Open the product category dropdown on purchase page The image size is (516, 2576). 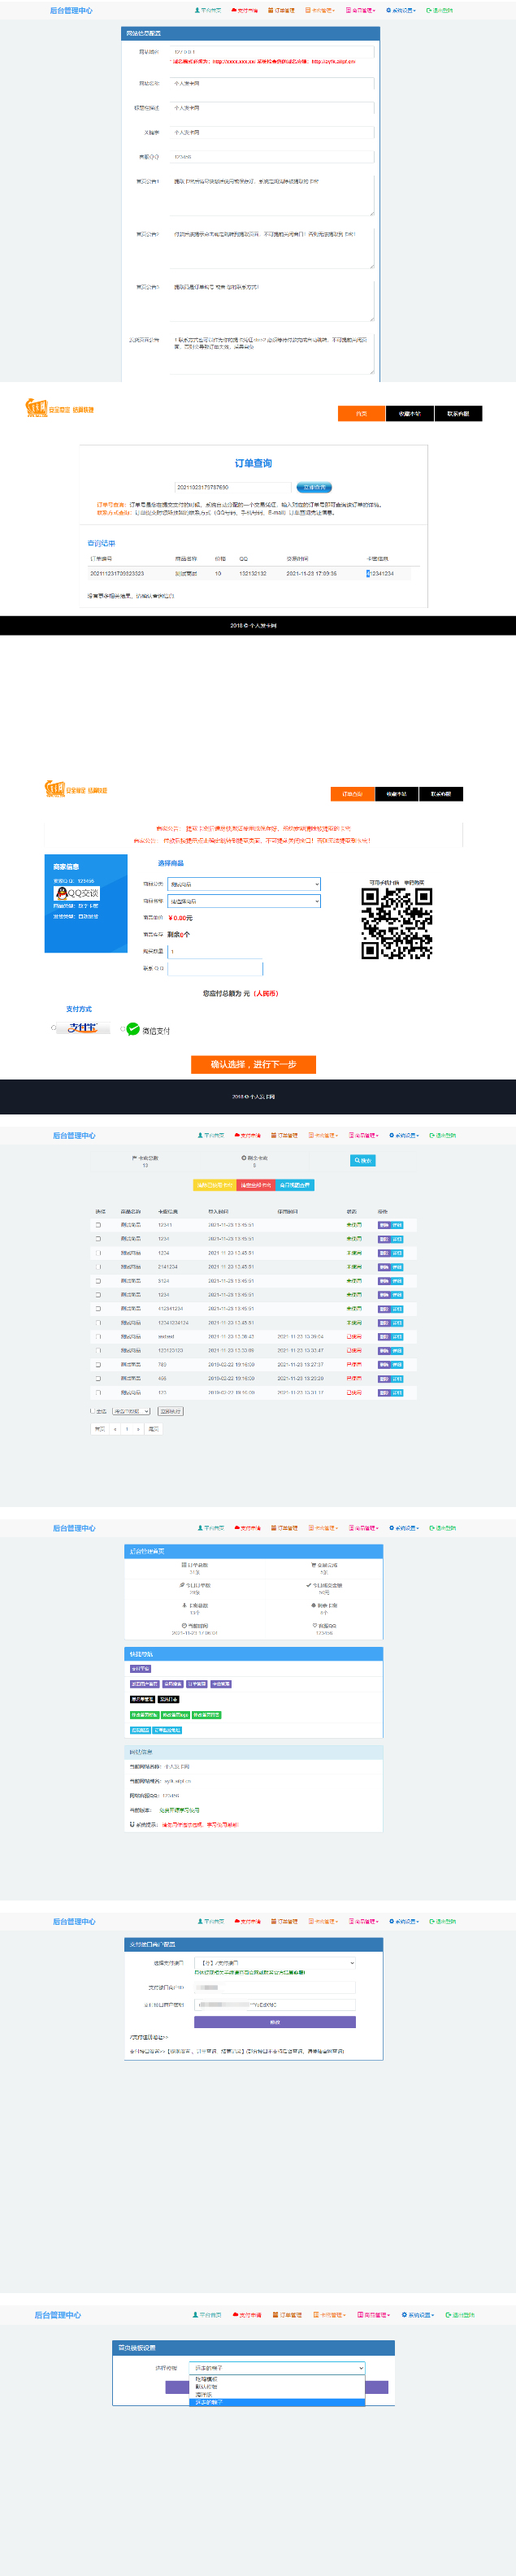[x=244, y=884]
